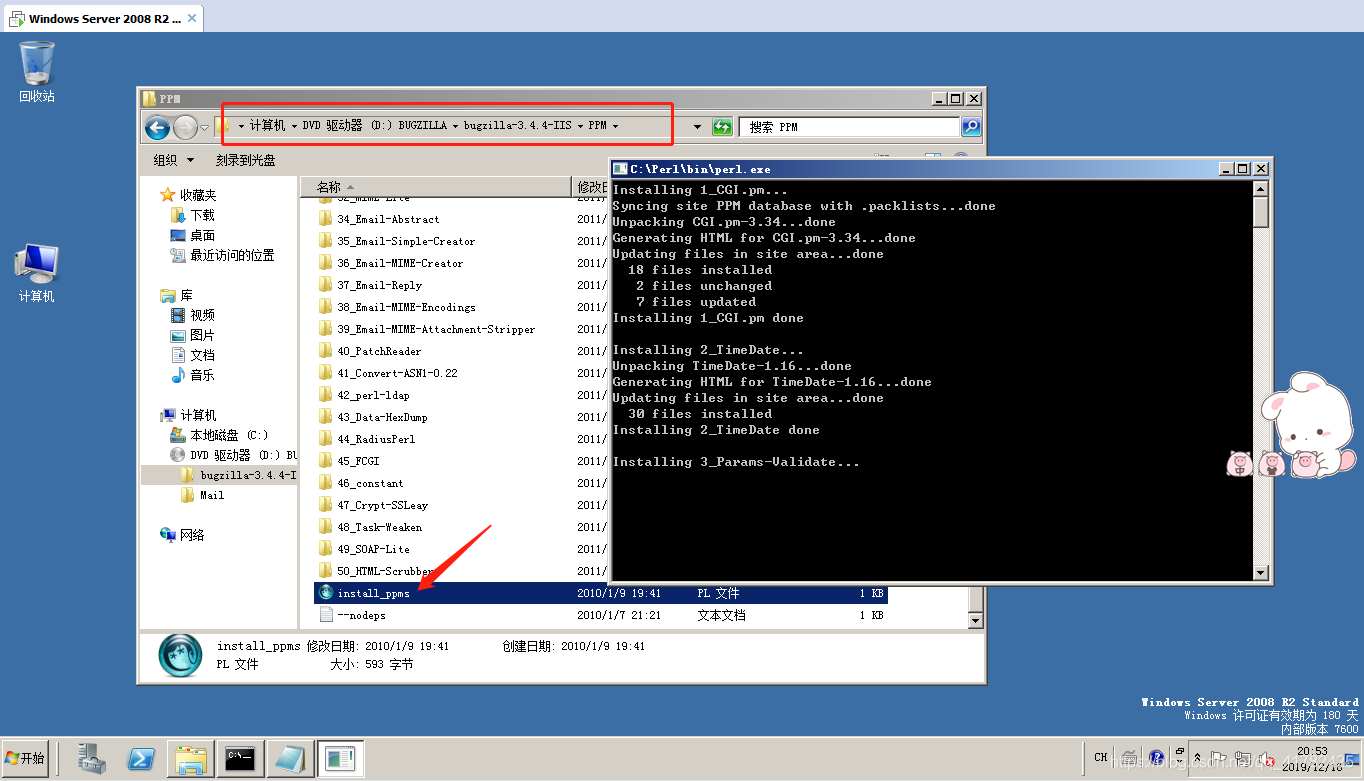Open the 组织 menu
The width and height of the screenshot is (1364, 781).
click(174, 160)
